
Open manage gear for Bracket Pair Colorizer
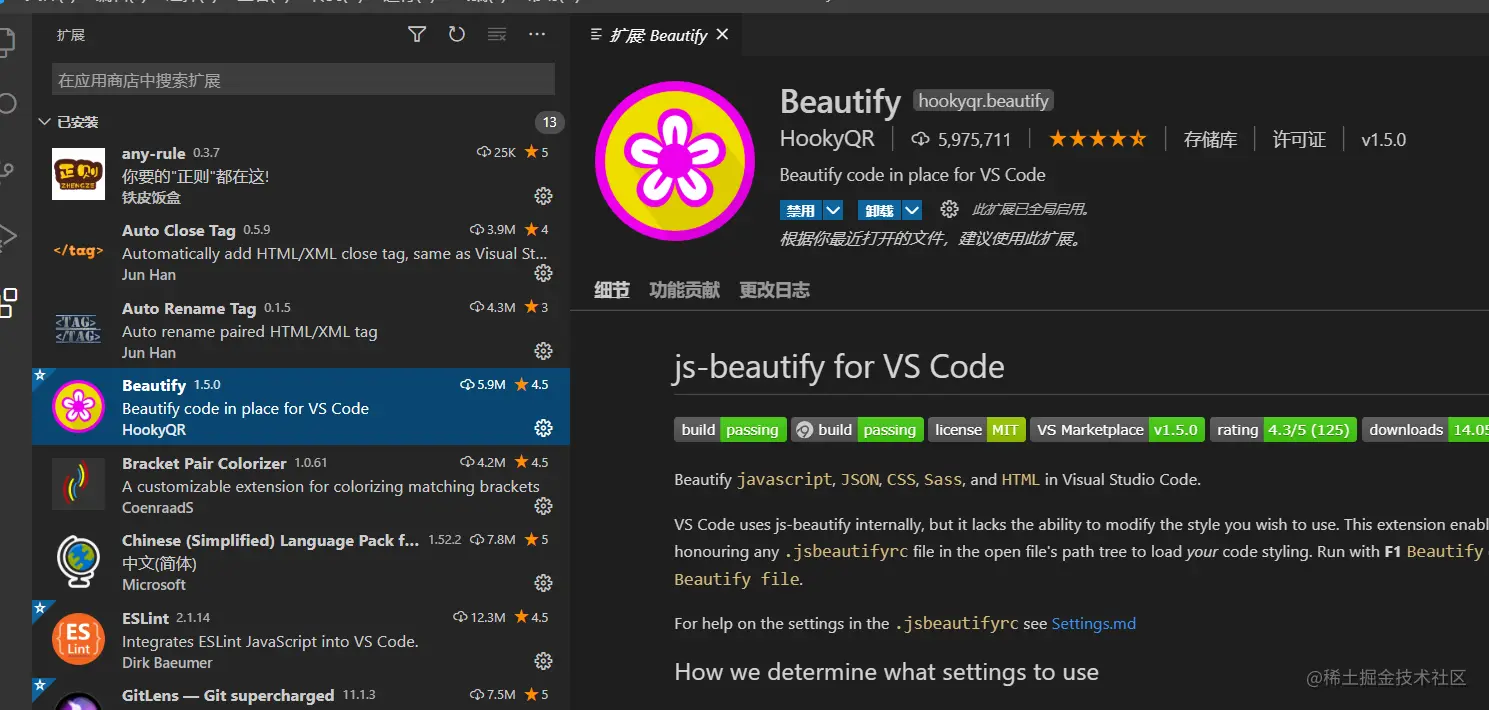coord(543,506)
